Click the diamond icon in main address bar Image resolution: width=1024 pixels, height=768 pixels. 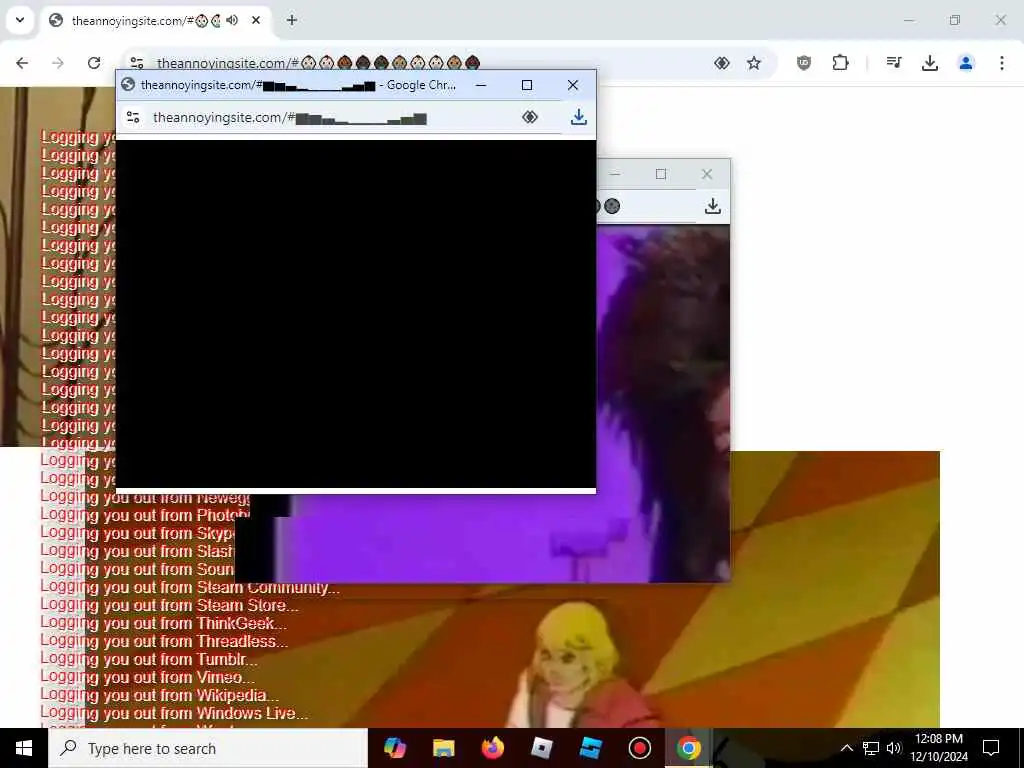pyautogui.click(x=722, y=63)
